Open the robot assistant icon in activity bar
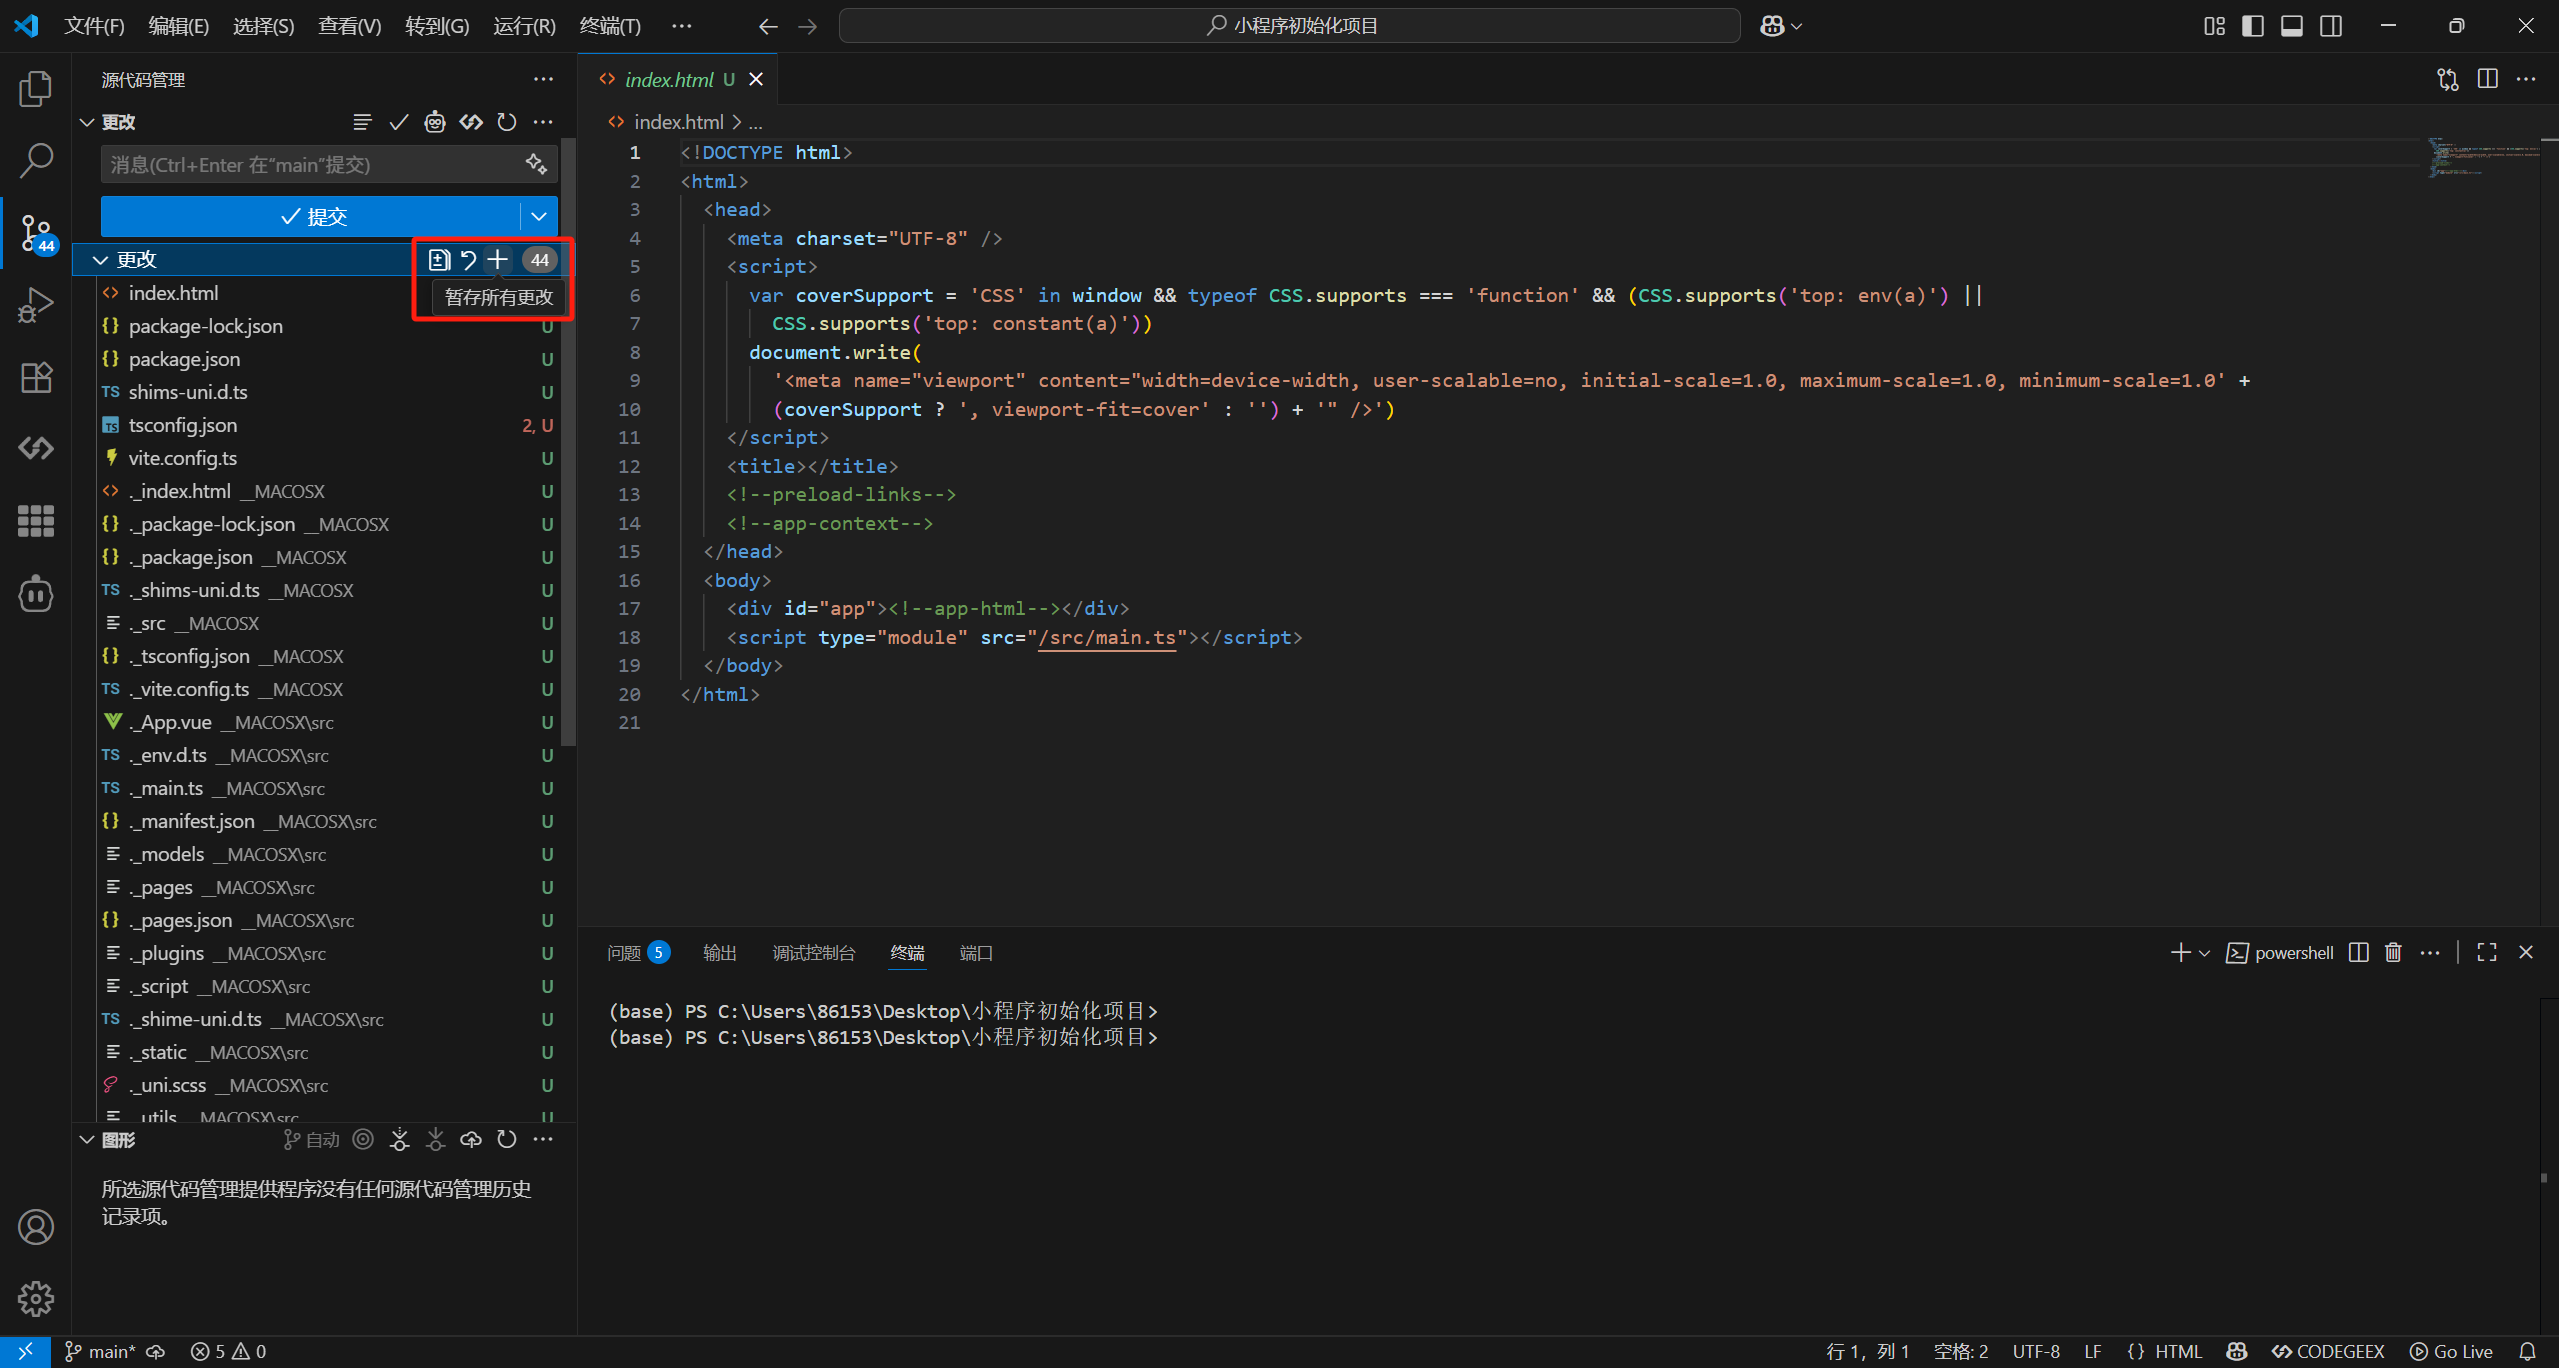This screenshot has height=1368, width=2559. (36, 593)
